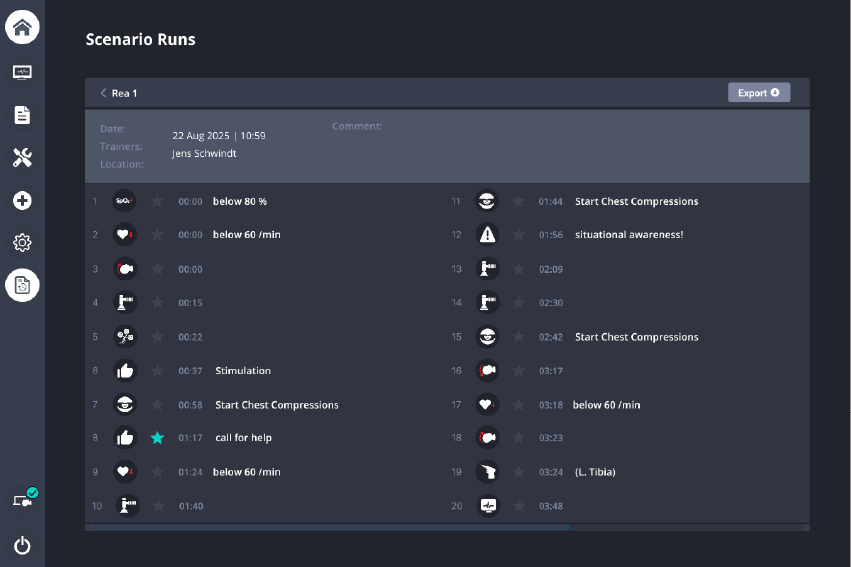851x567 pixels.
Task: Go to the Home screen icon
Action: point(22,27)
